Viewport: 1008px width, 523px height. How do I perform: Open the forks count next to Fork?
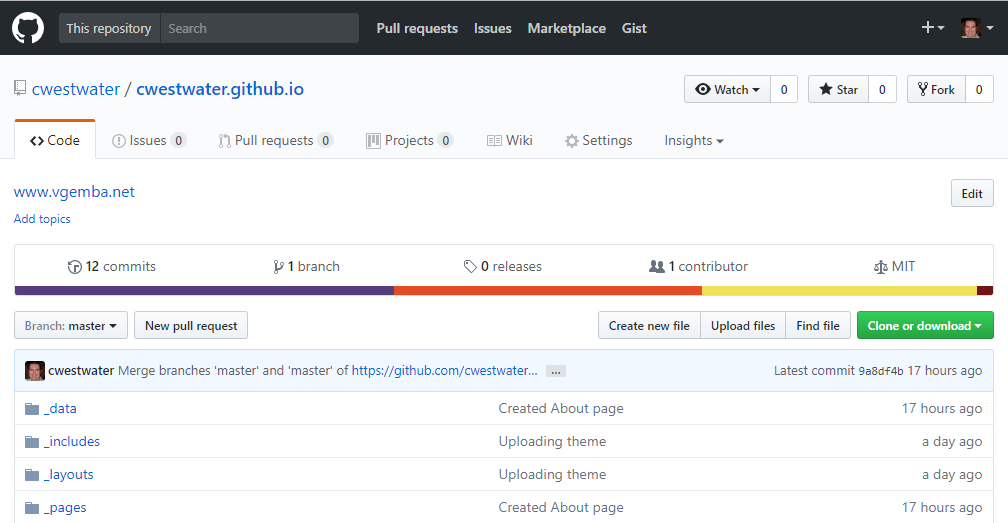(979, 89)
